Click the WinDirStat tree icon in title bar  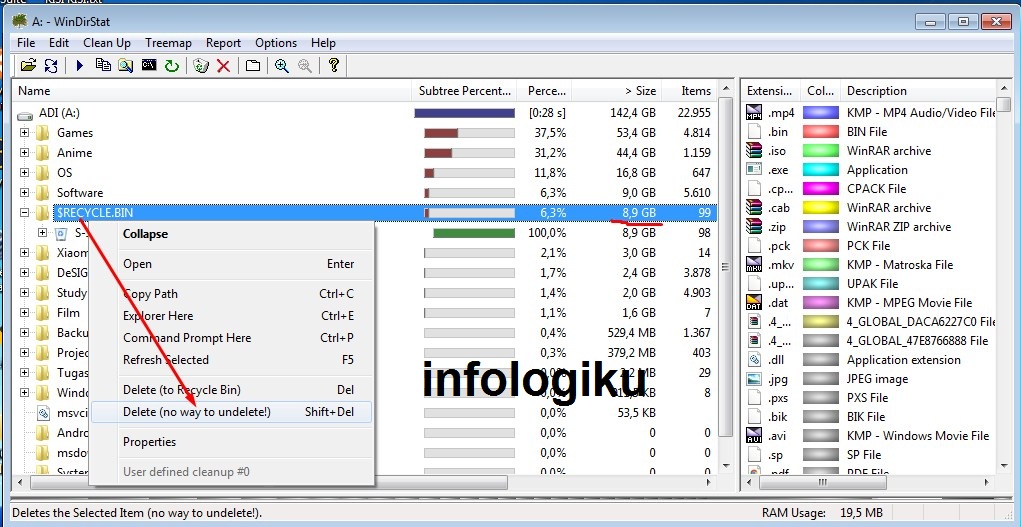[20, 21]
